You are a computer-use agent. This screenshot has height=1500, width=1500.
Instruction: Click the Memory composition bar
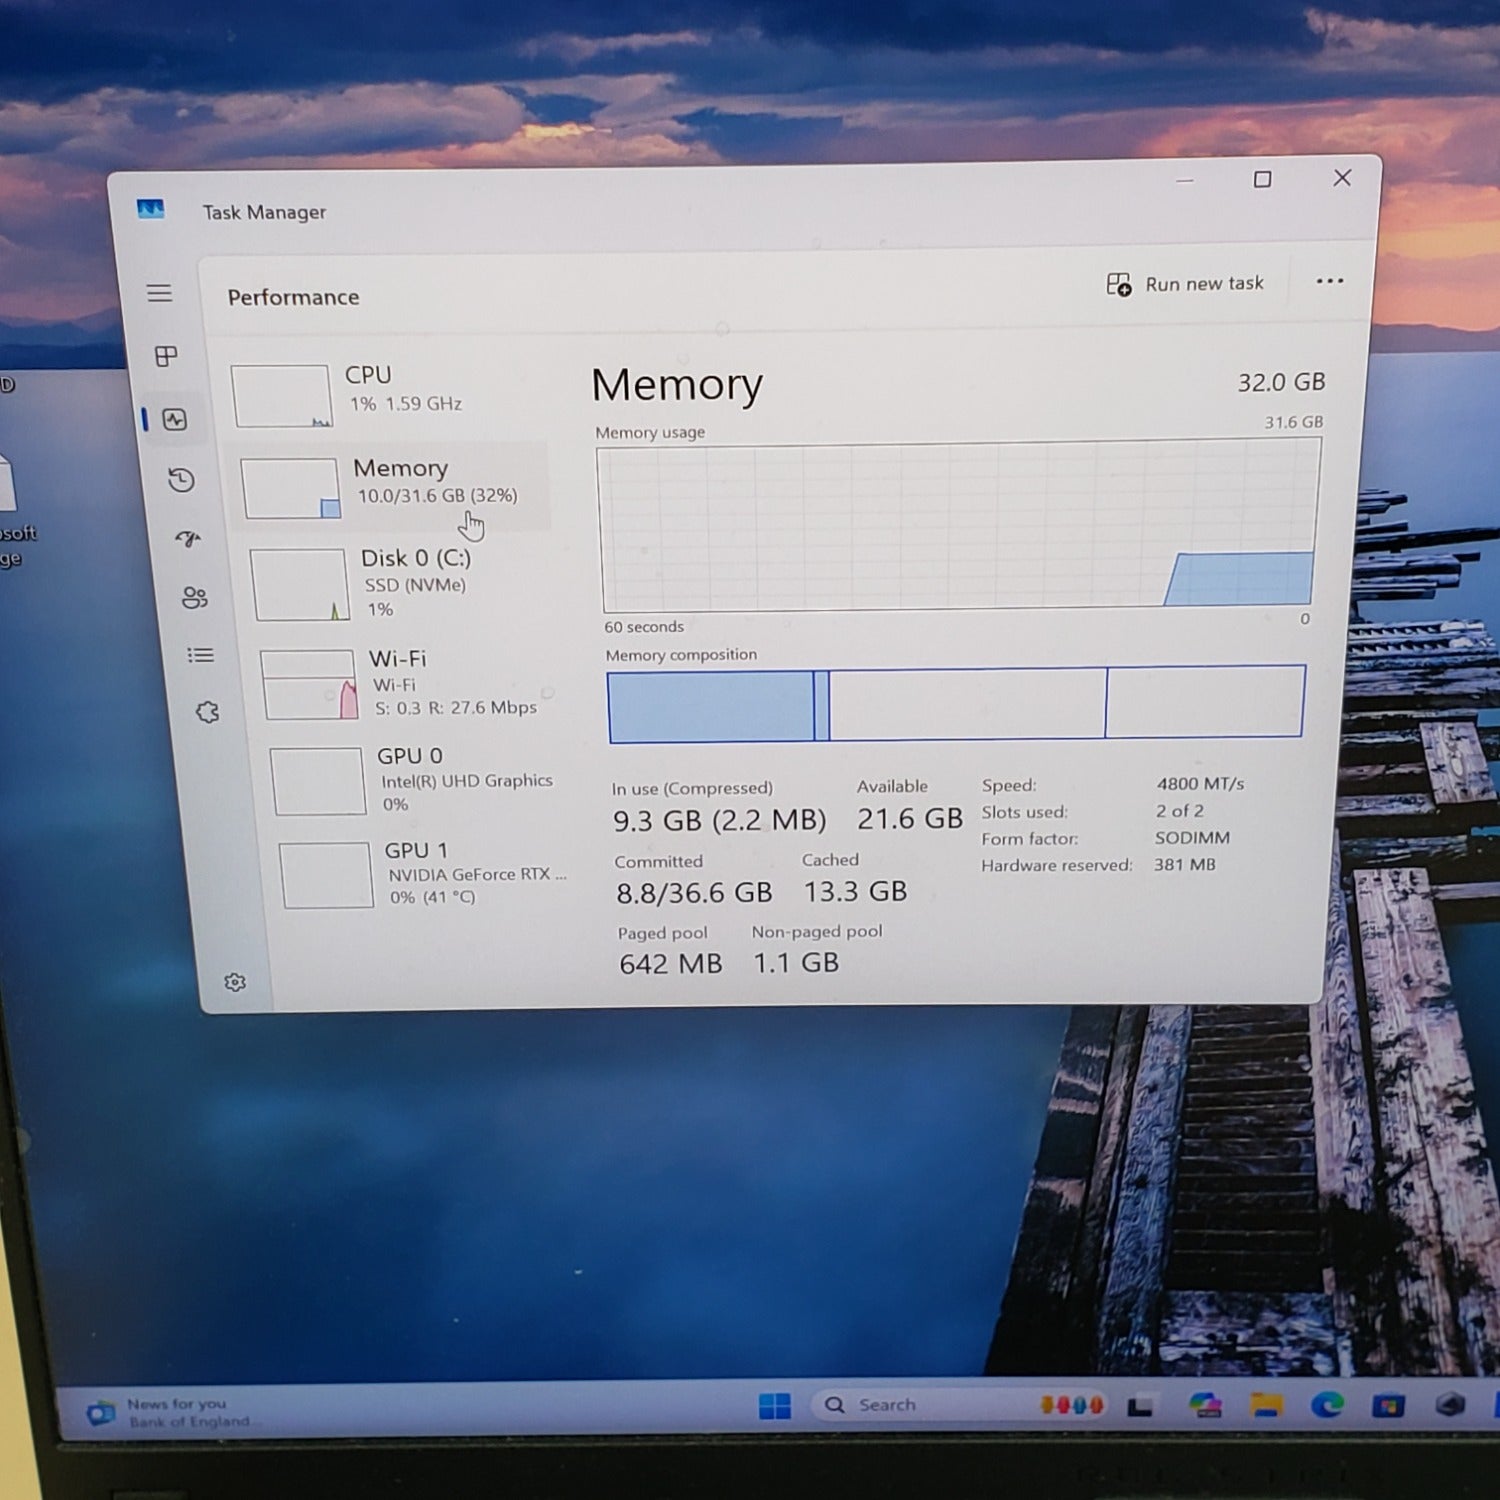[955, 704]
